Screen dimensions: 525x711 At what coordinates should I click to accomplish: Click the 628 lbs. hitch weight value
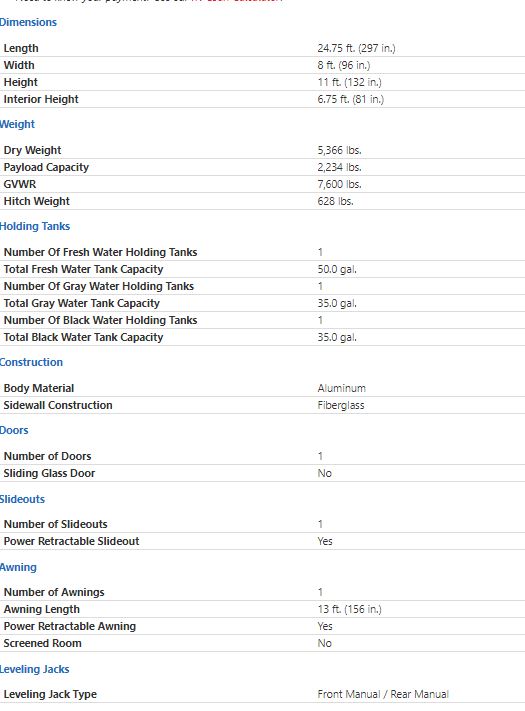335,201
